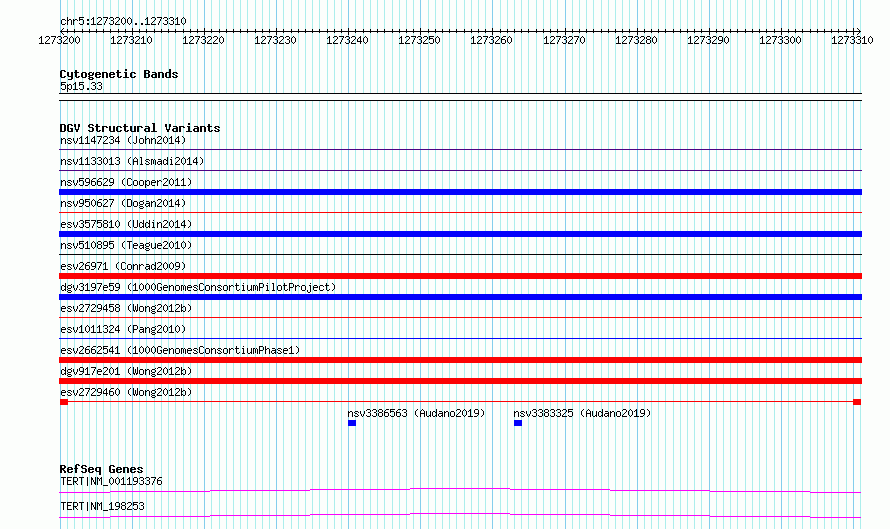Open the dgv3197e59 1000GenomesConsortiumPilotProject label
Image resolution: width=890 pixels, height=529 pixels.
[x=198, y=287]
